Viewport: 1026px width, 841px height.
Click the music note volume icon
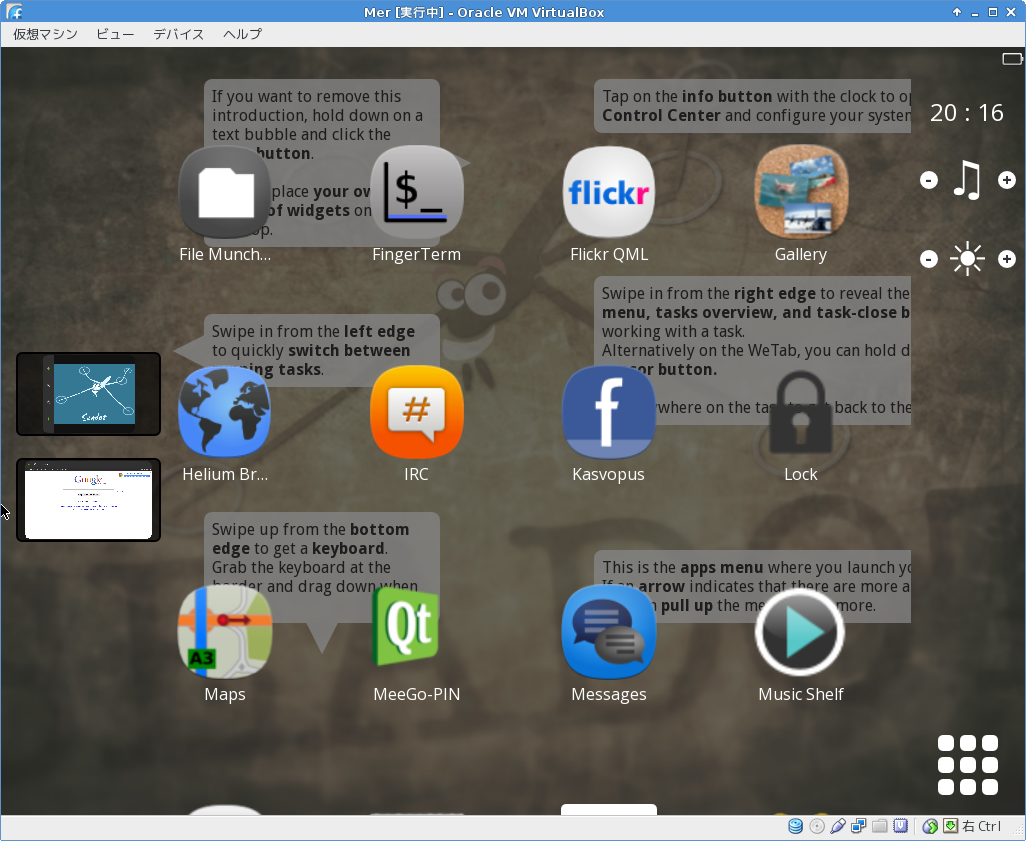pos(967,180)
